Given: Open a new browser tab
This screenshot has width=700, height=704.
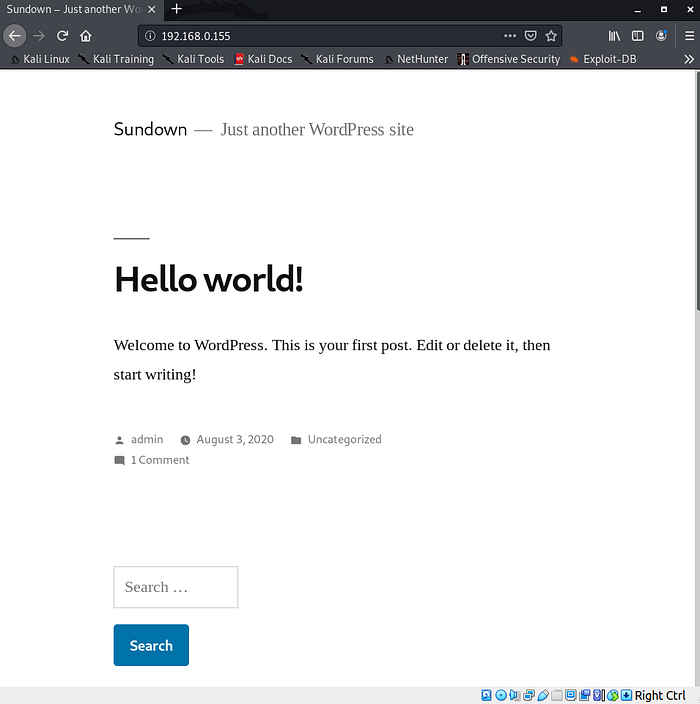Looking at the screenshot, I should click(177, 9).
